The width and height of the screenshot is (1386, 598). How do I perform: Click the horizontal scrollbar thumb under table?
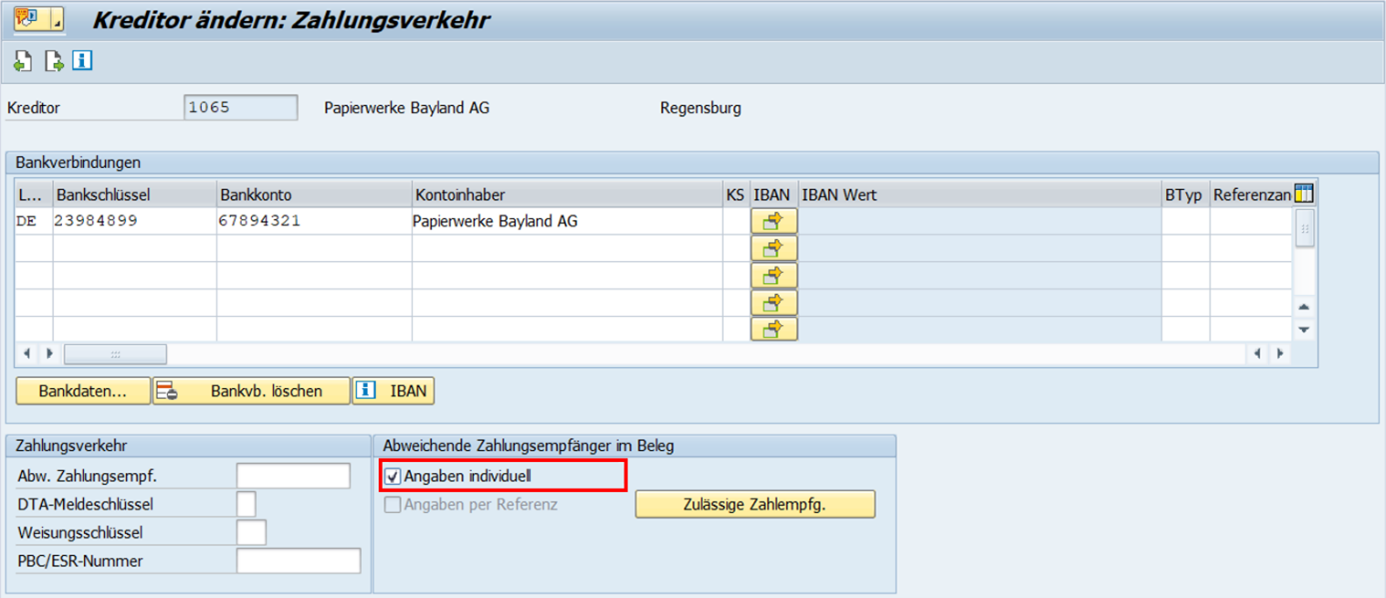(115, 354)
